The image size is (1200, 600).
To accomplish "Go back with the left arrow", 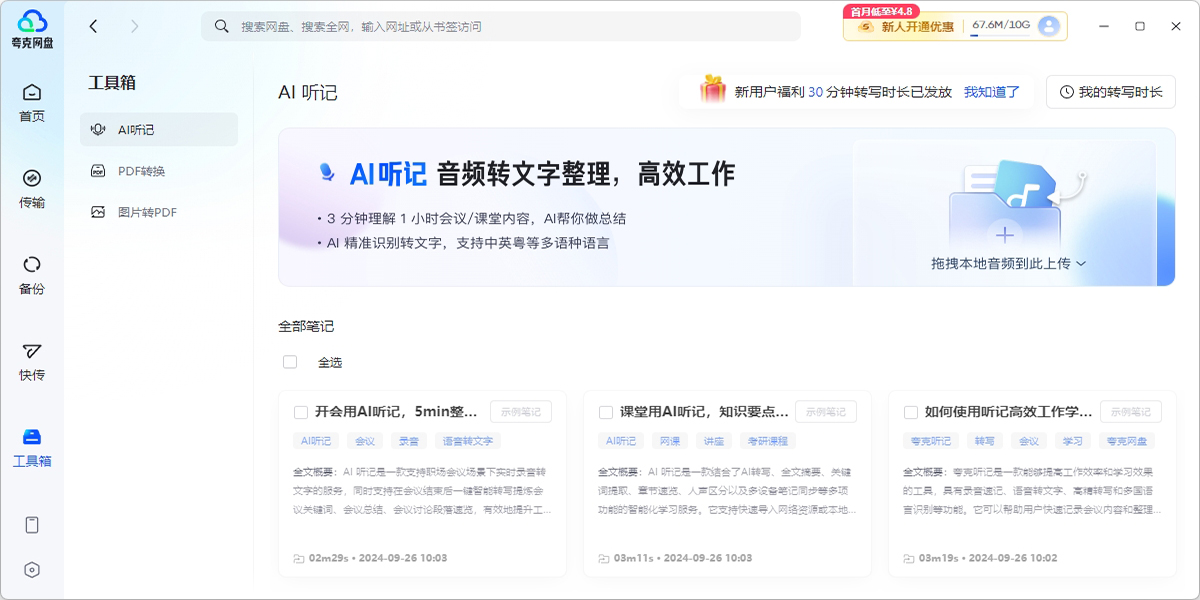I will pos(93,26).
